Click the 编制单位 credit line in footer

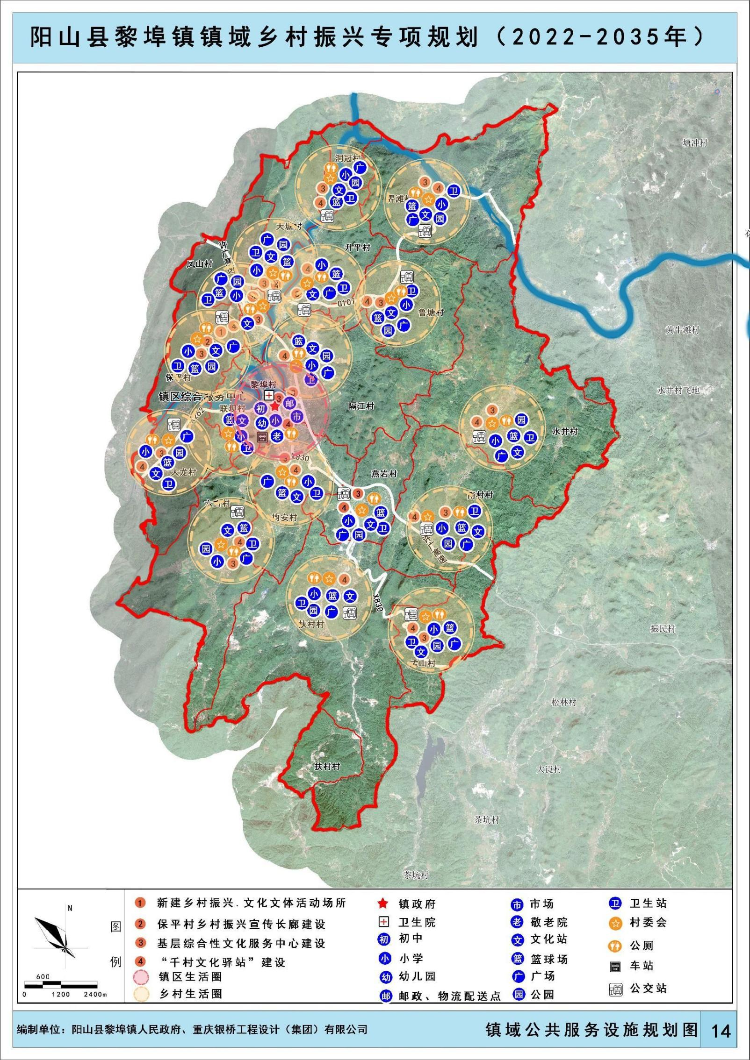pyautogui.click(x=193, y=1030)
